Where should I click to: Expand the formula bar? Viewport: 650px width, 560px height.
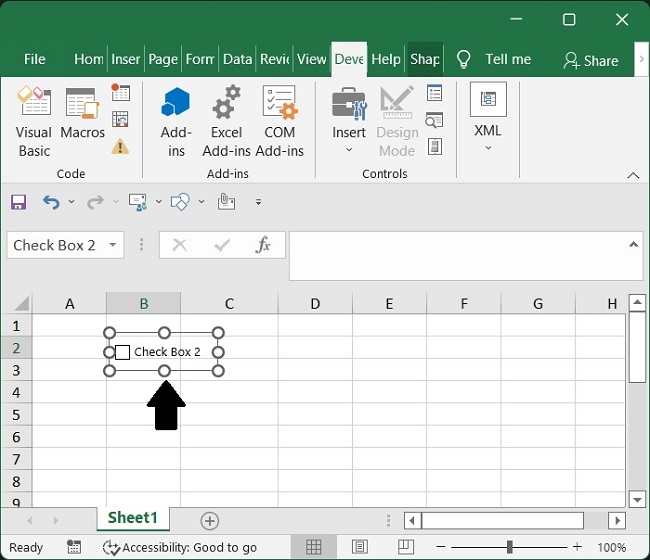[633, 245]
